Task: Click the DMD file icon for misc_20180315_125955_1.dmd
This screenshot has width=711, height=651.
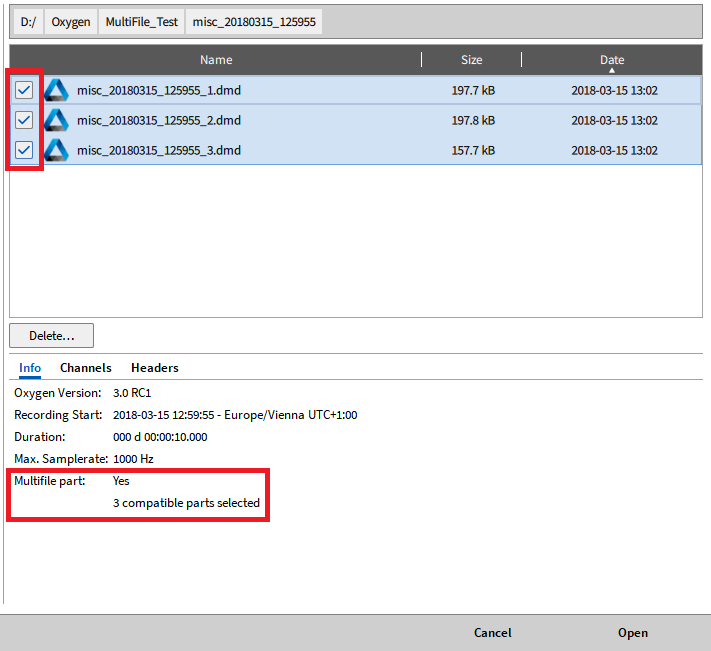Action: coord(56,90)
